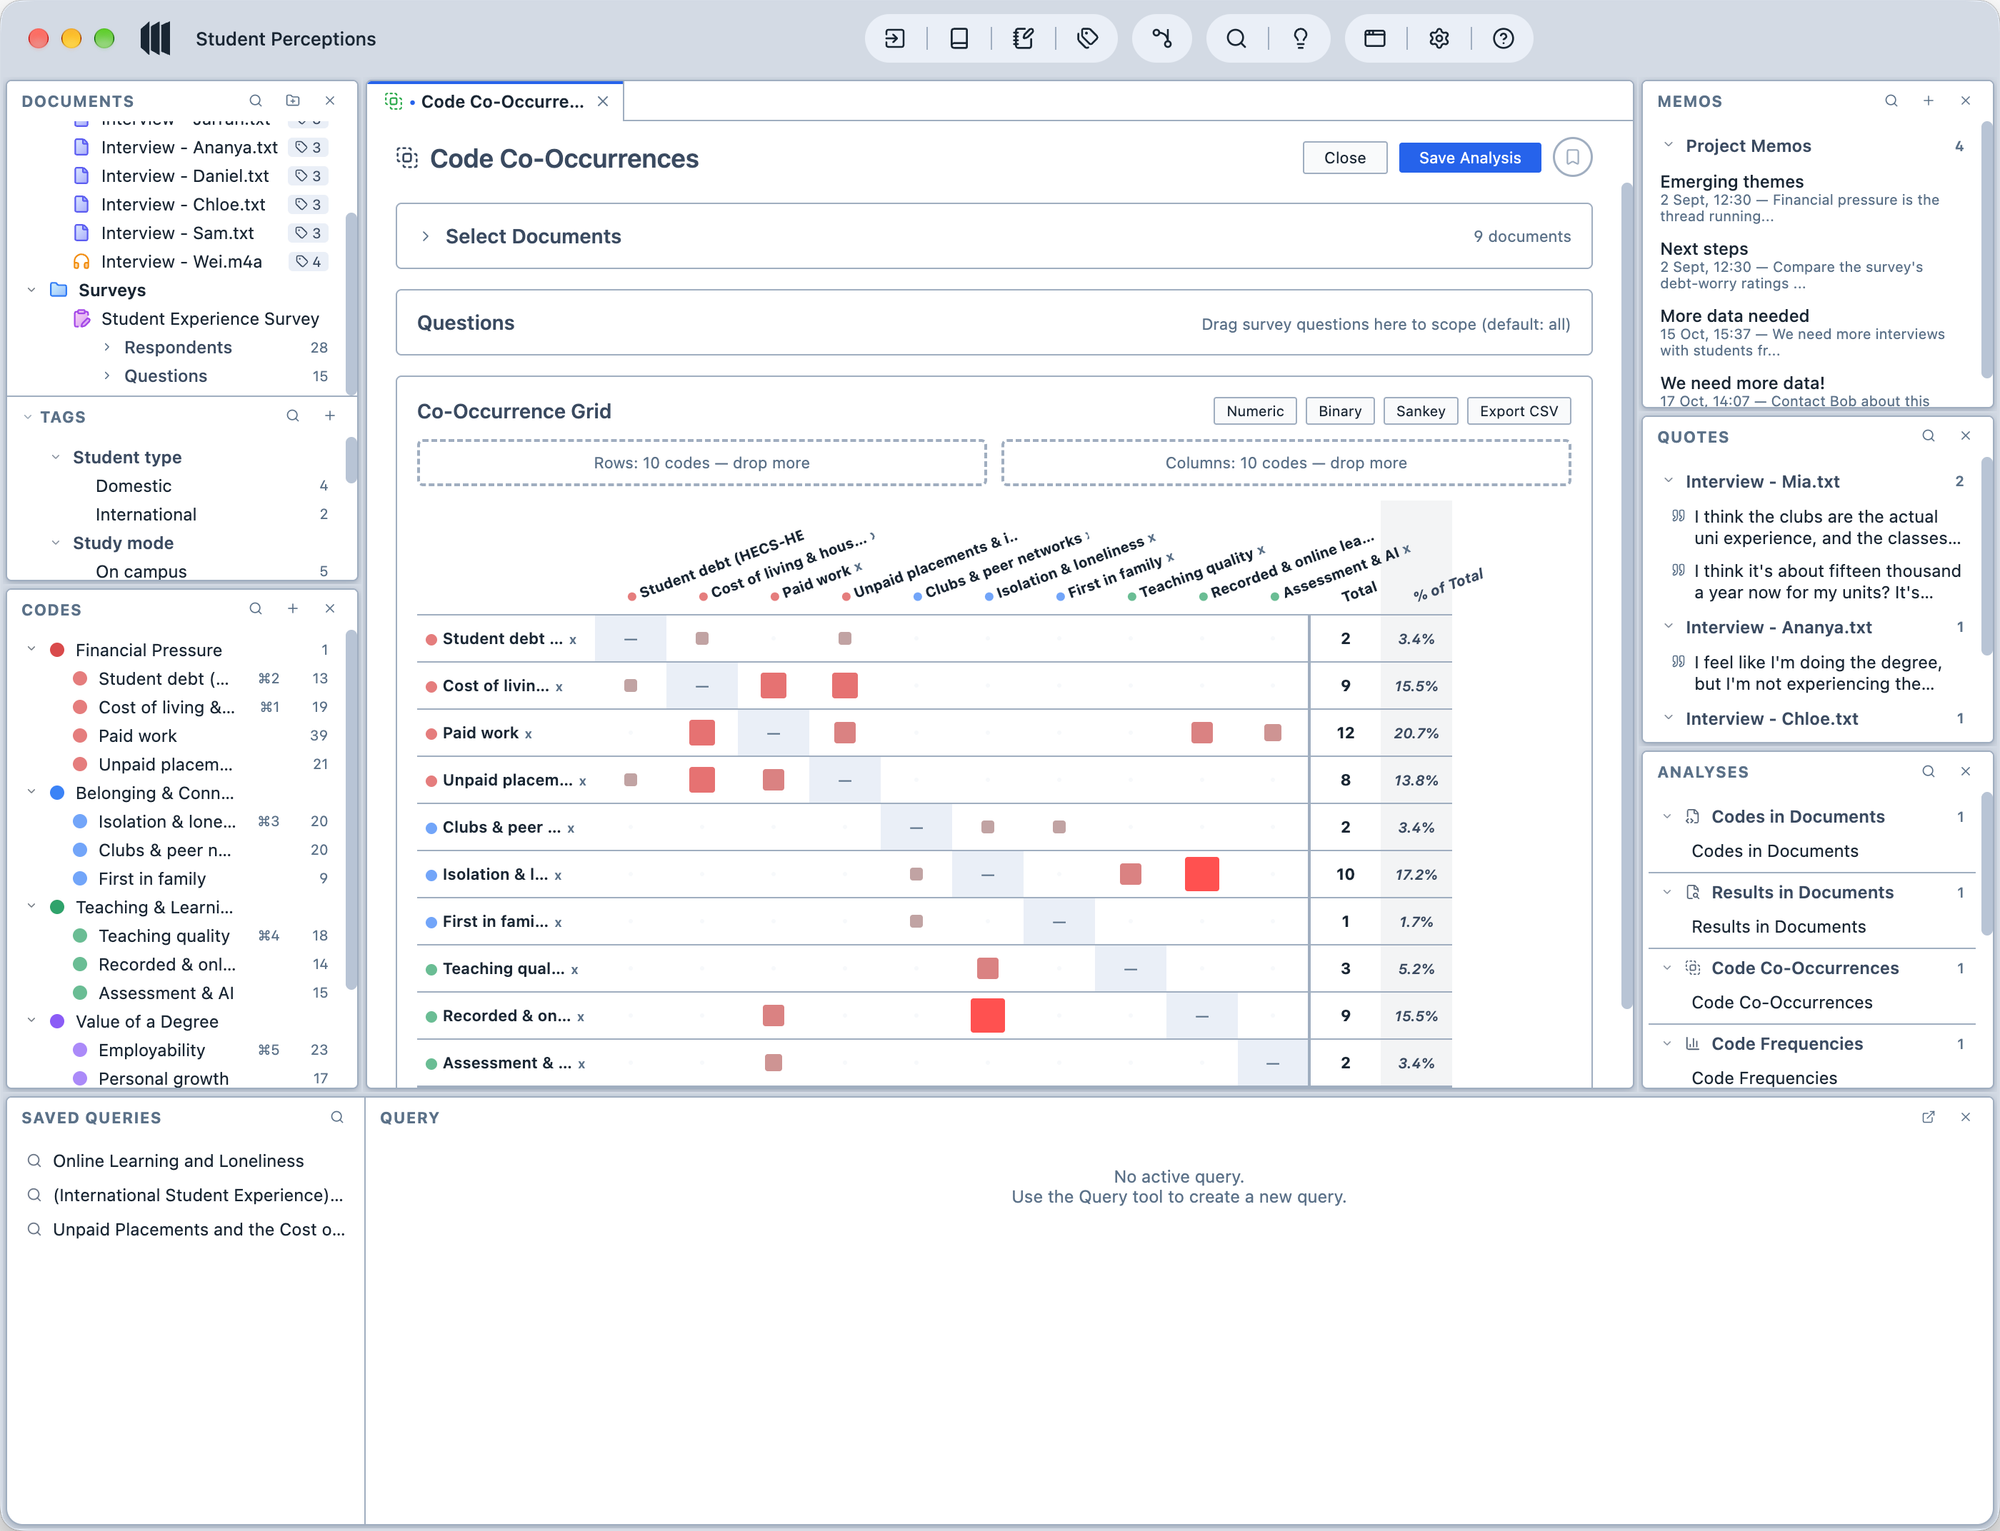
Task: Collapse the Surveys folder
Action: tap(31, 290)
